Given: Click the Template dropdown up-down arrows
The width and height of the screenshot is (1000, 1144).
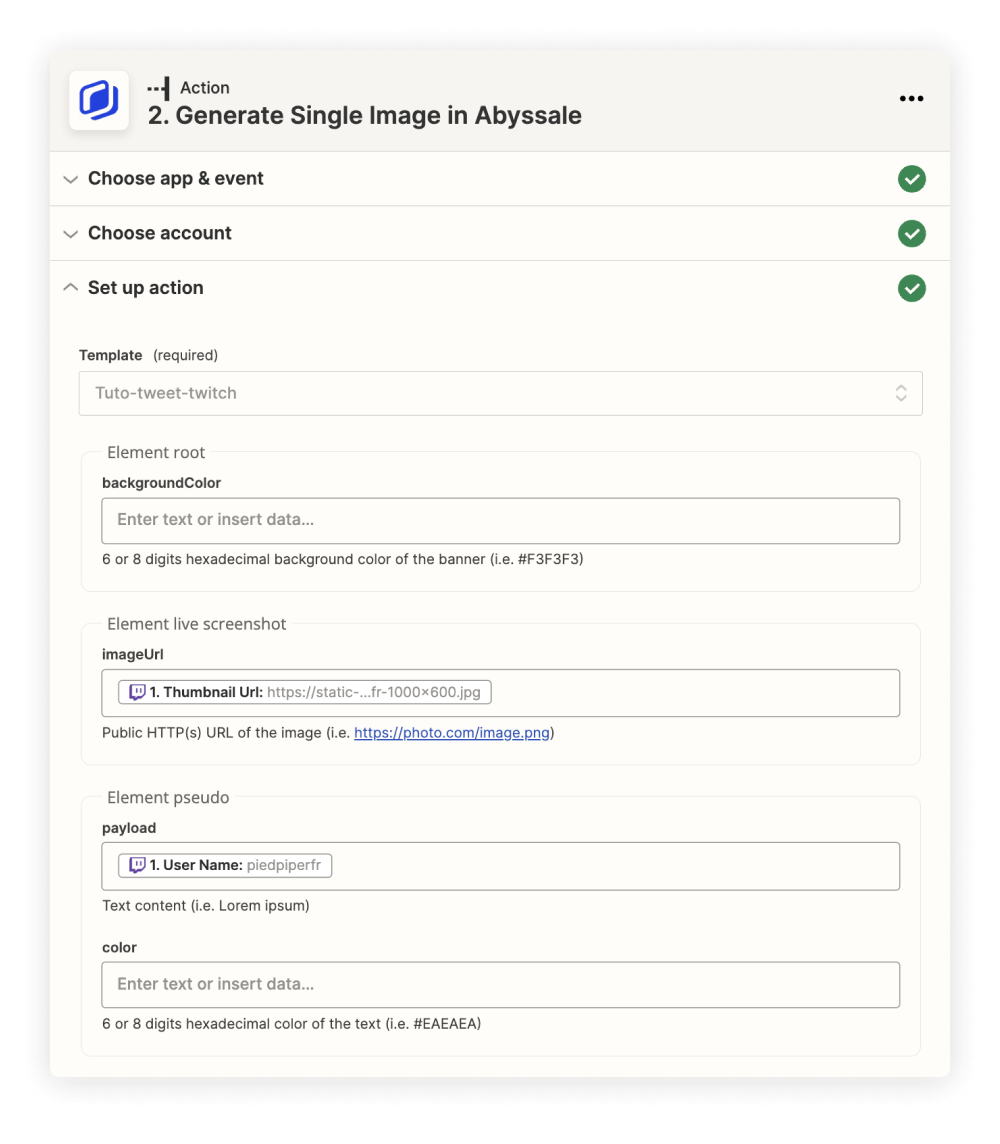Looking at the screenshot, I should pyautogui.click(x=901, y=393).
